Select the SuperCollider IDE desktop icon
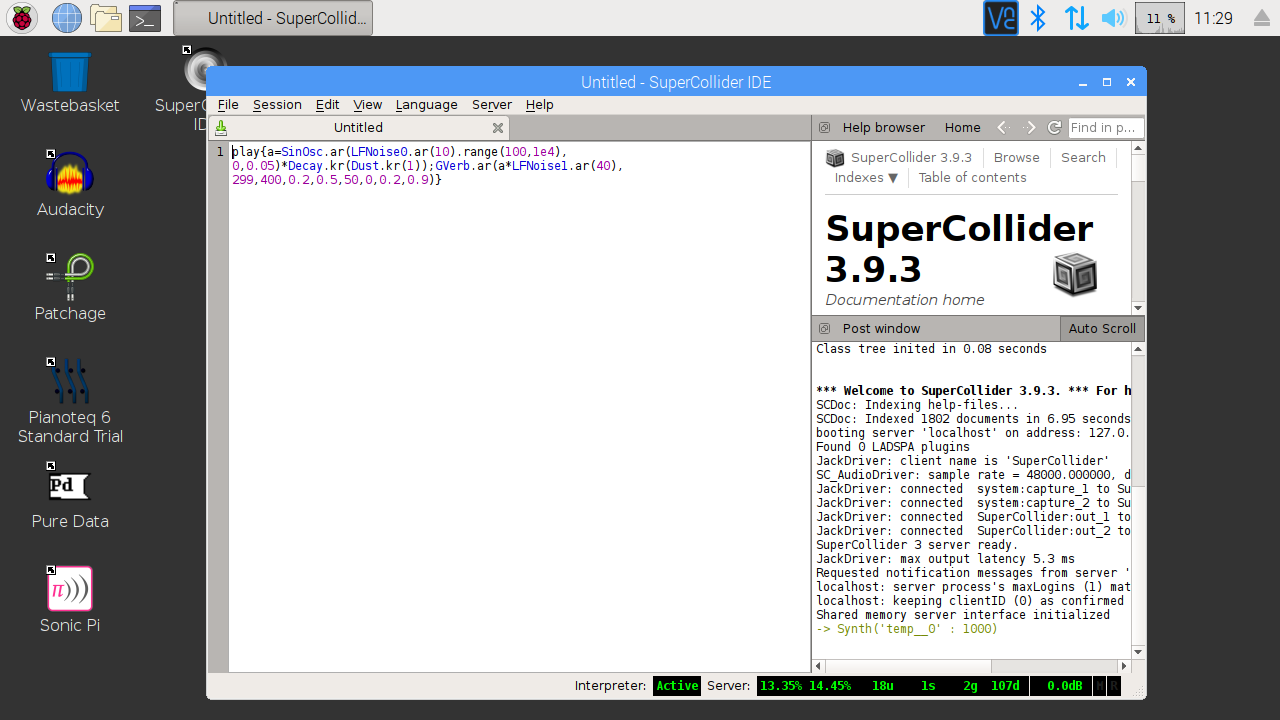The width and height of the screenshot is (1280, 720). pos(190,90)
